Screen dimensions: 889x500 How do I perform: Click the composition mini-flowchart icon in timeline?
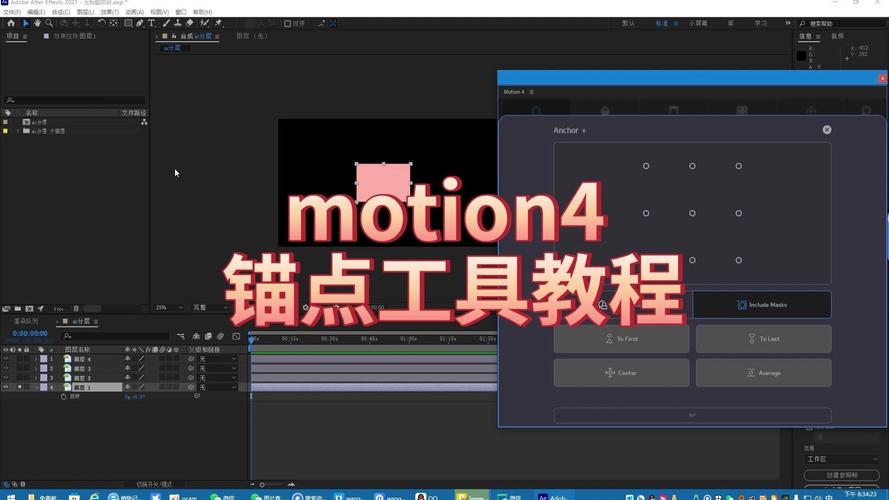click(x=181, y=336)
